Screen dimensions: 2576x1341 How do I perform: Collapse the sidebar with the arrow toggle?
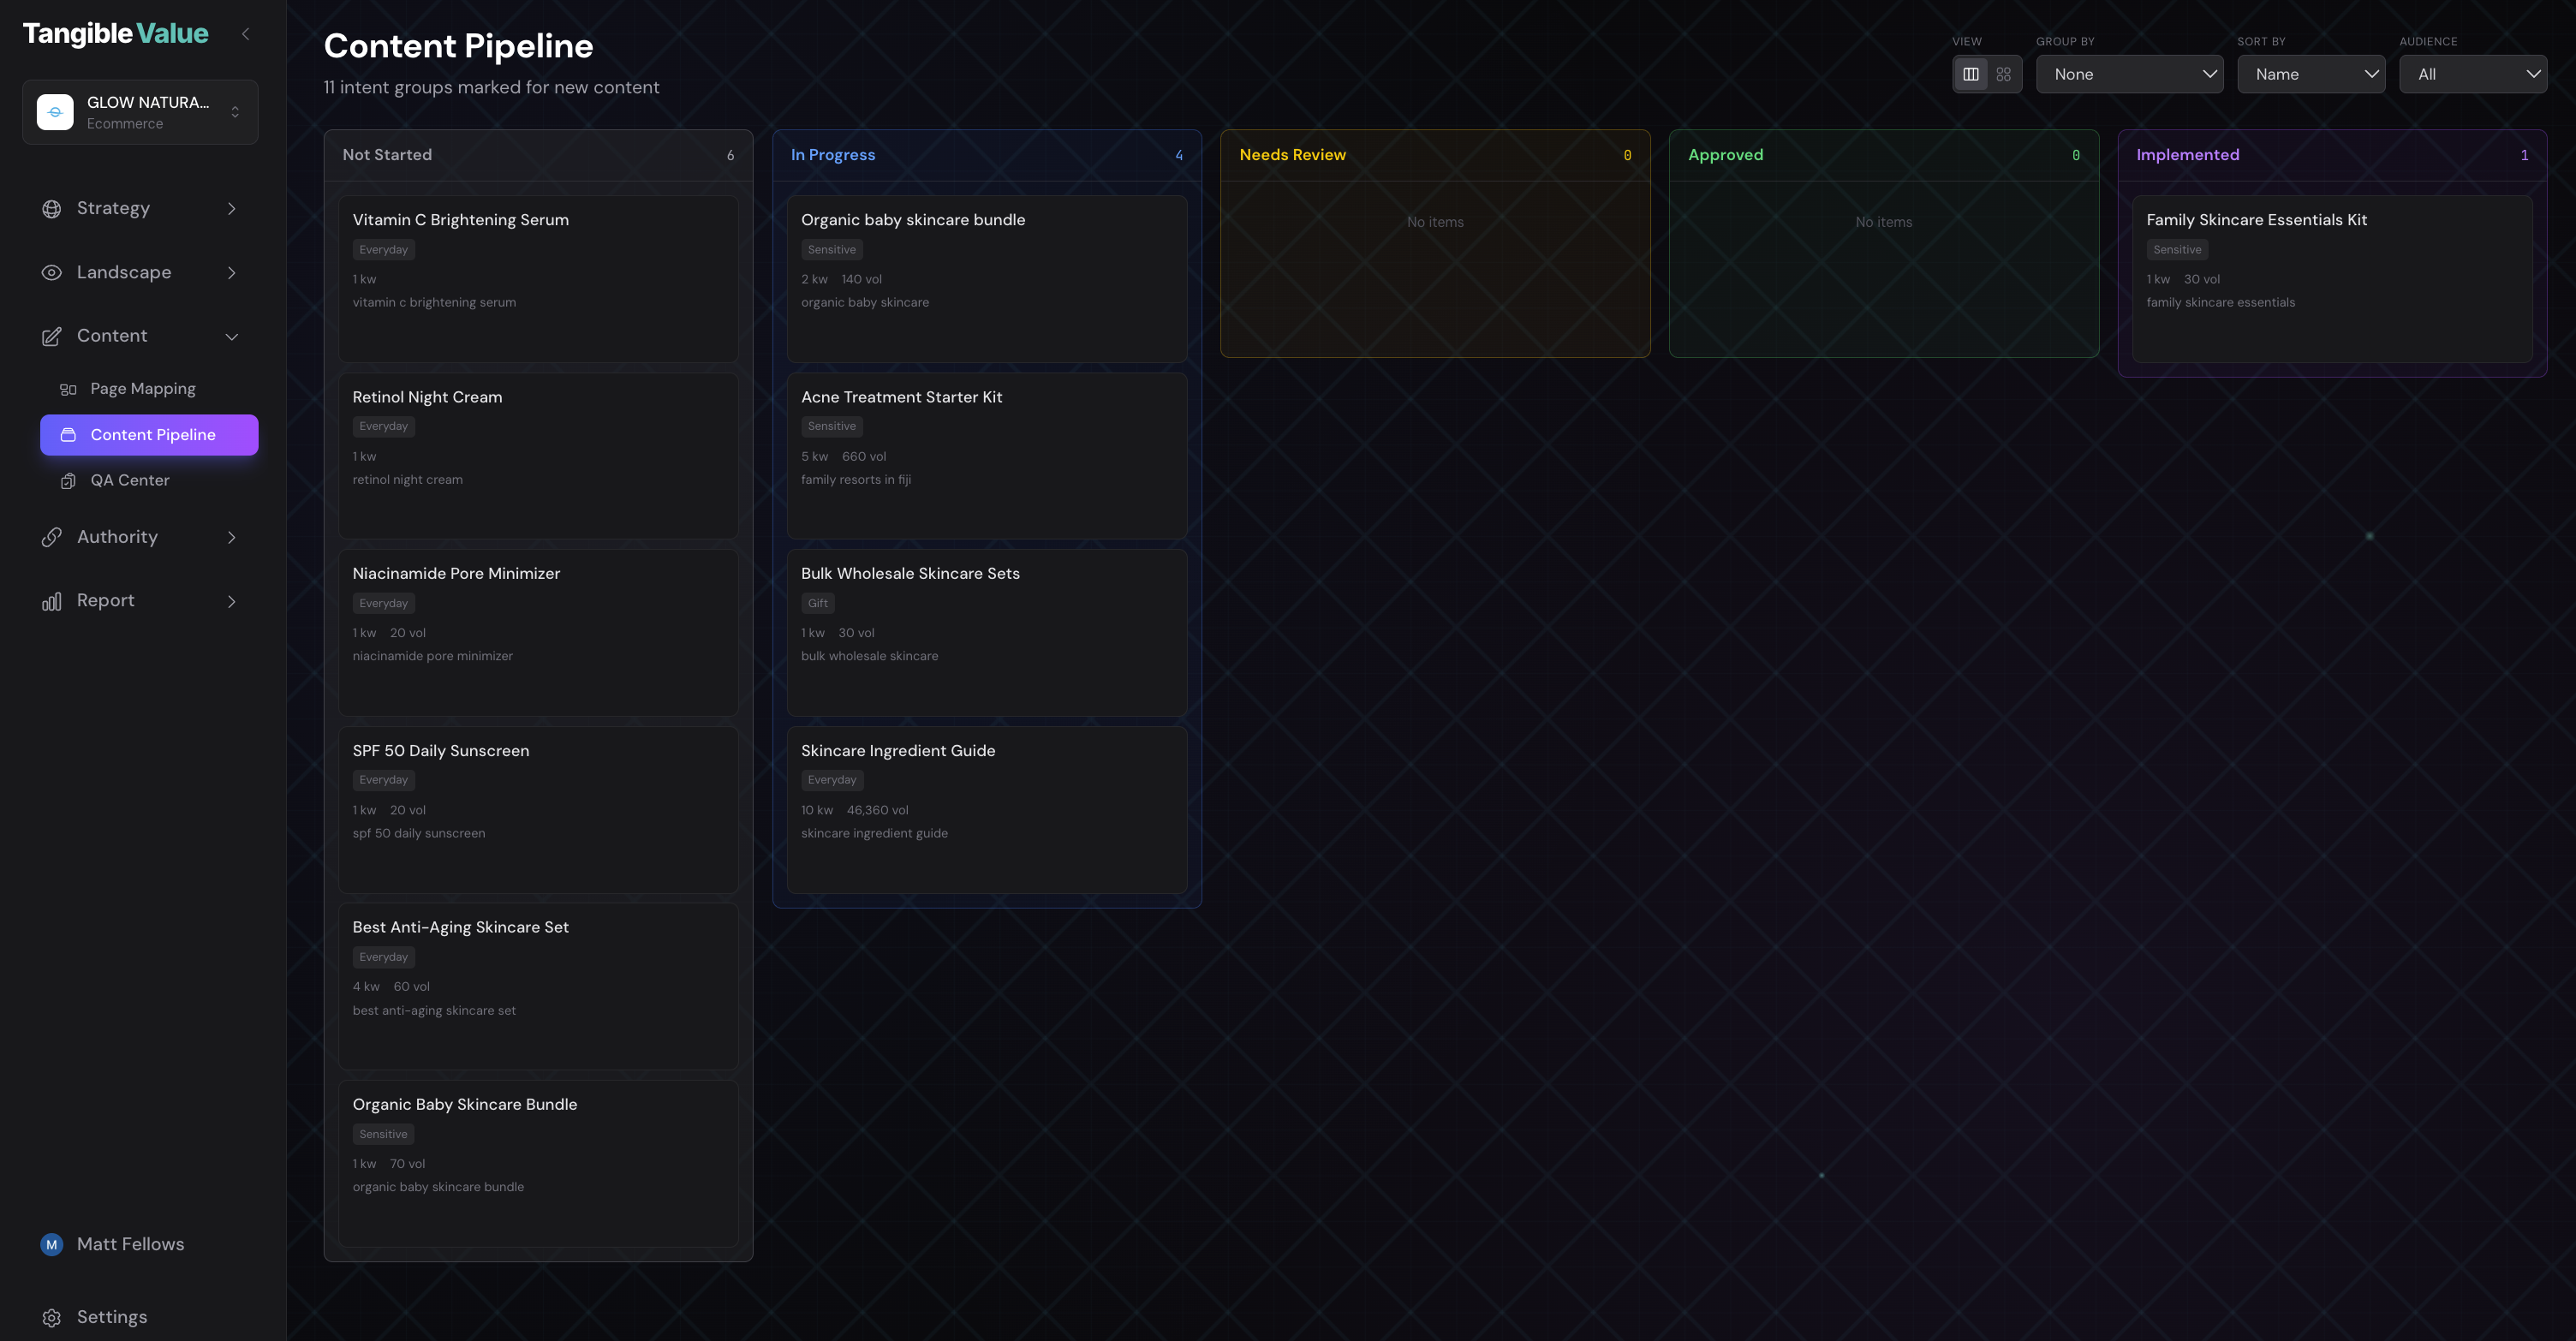click(x=246, y=33)
